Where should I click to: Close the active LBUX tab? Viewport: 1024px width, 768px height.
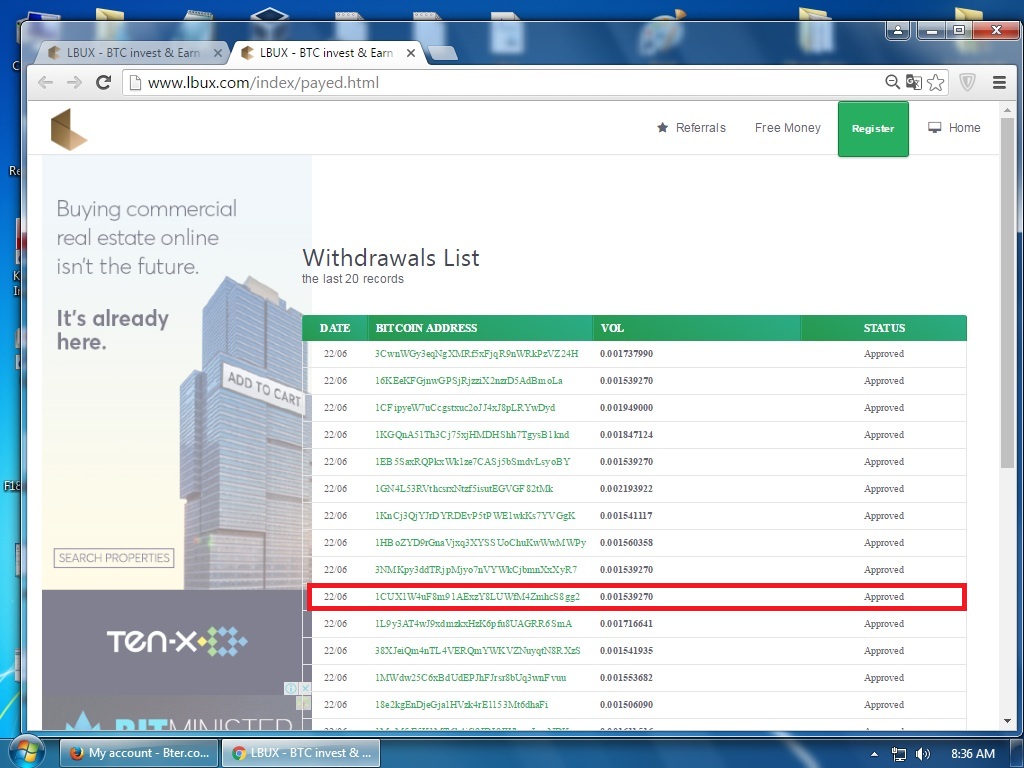[411, 53]
